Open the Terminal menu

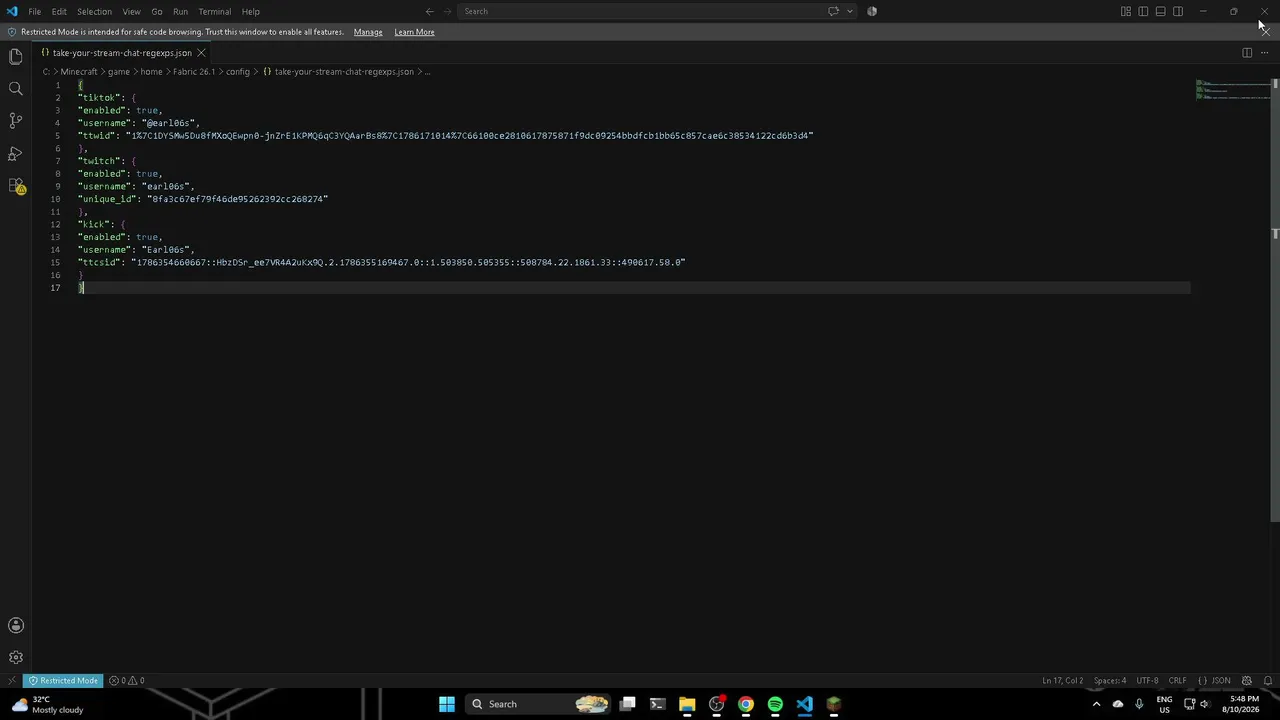(x=215, y=11)
